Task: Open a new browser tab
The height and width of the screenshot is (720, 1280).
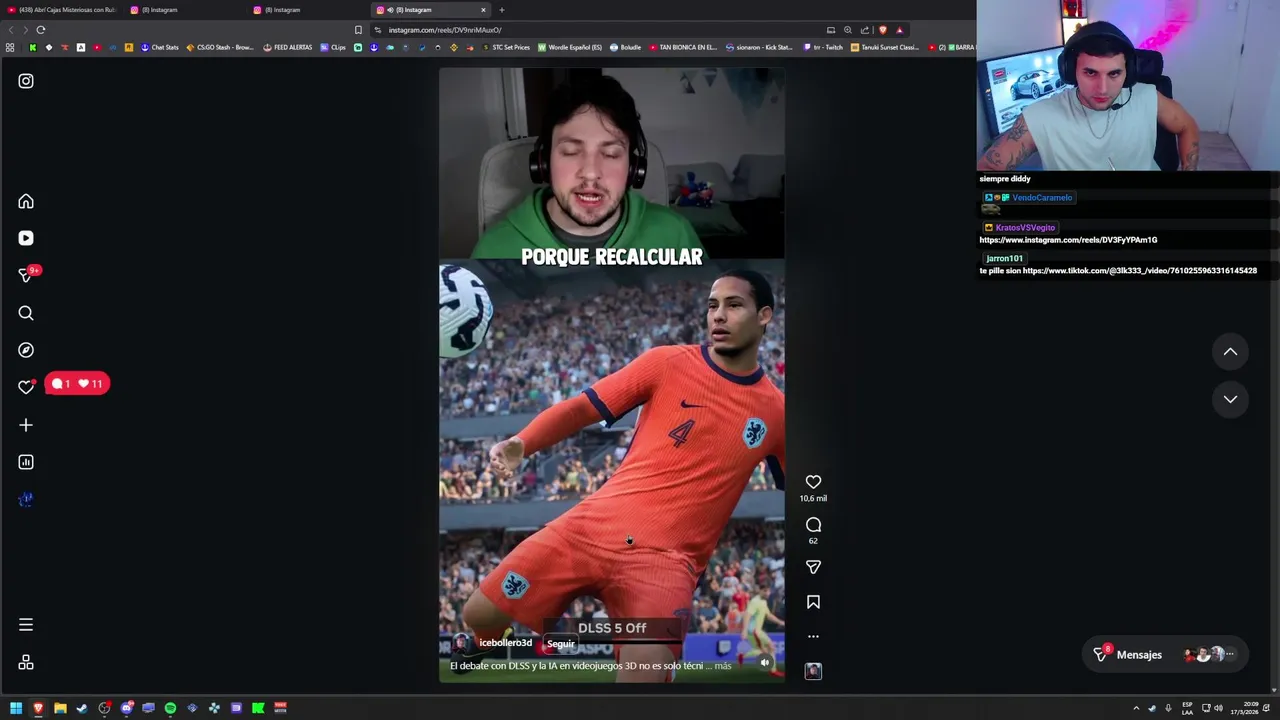Action: (x=502, y=10)
